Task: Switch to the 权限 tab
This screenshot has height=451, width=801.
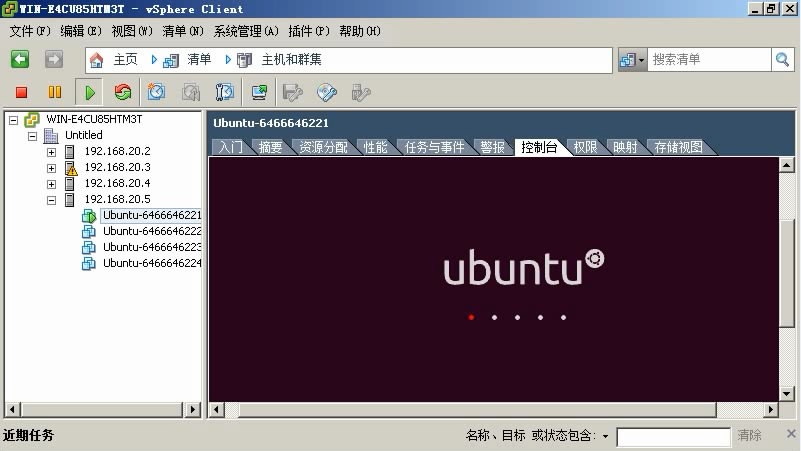Action: click(585, 147)
